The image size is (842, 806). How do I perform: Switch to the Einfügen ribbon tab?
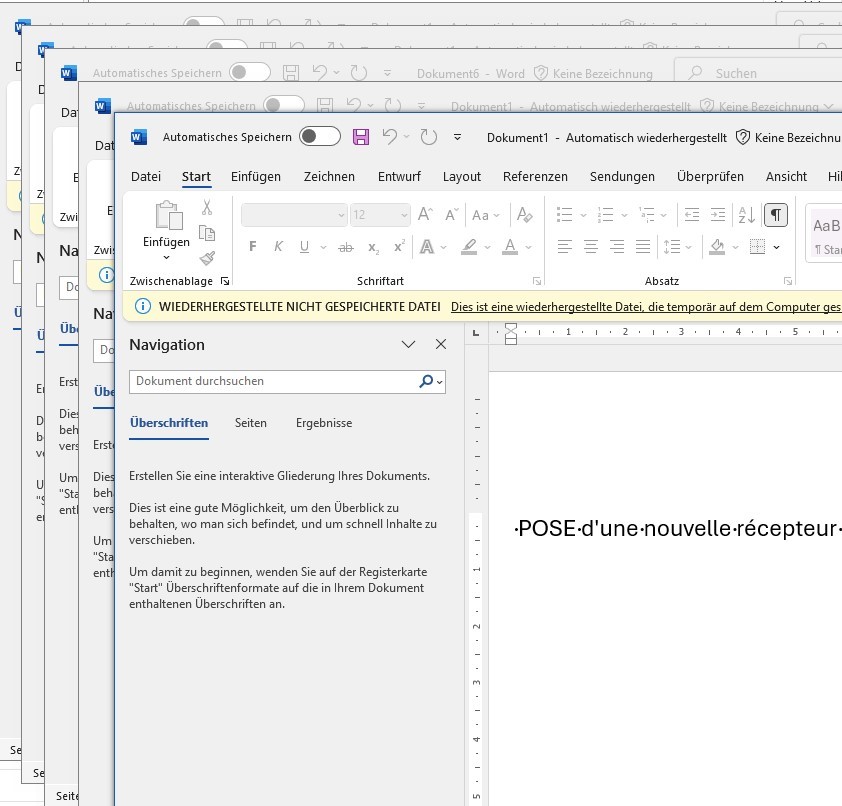click(256, 177)
